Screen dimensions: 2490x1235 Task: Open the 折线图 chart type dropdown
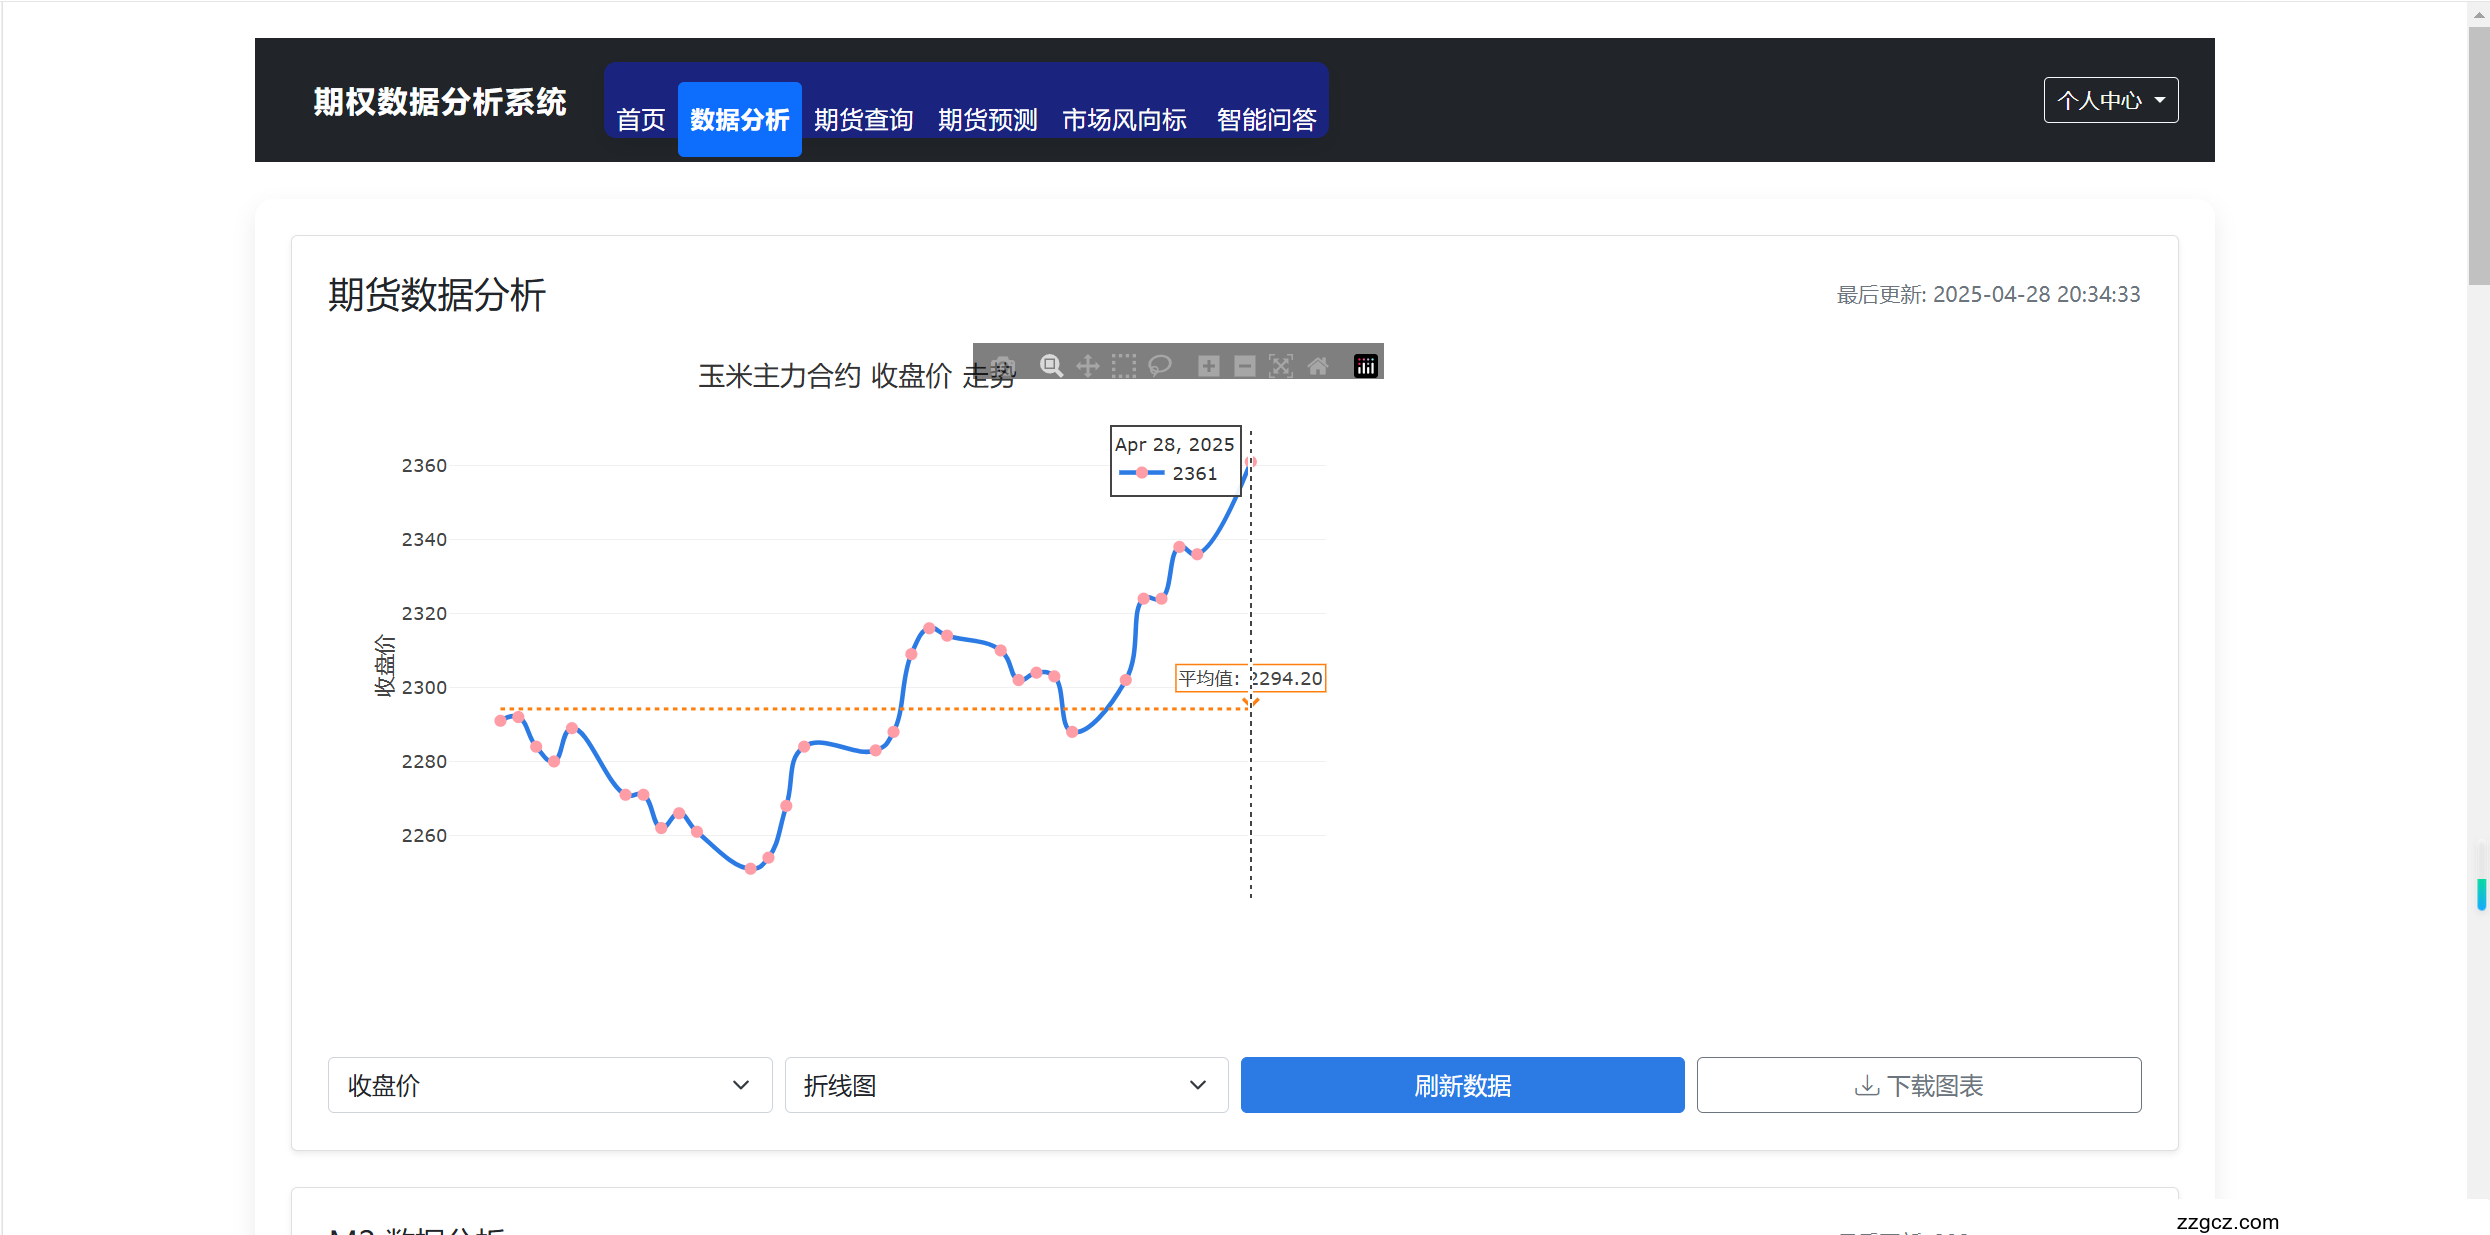tap(1005, 1085)
